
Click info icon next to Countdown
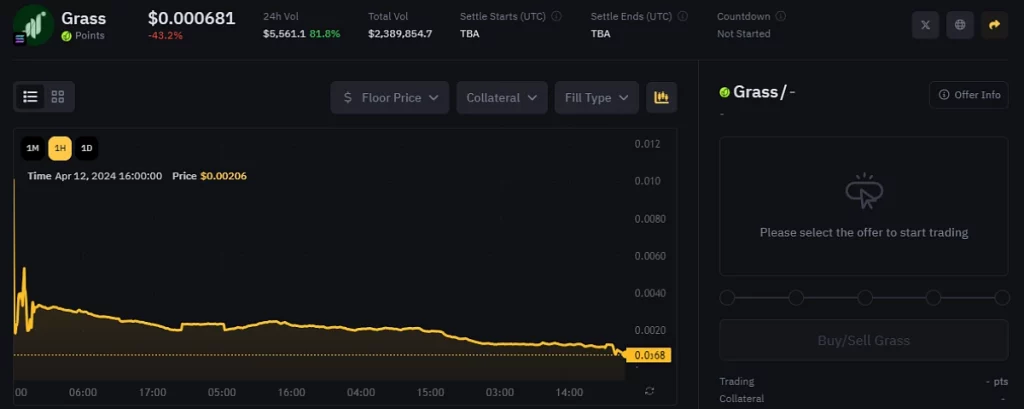pyautogui.click(x=780, y=16)
